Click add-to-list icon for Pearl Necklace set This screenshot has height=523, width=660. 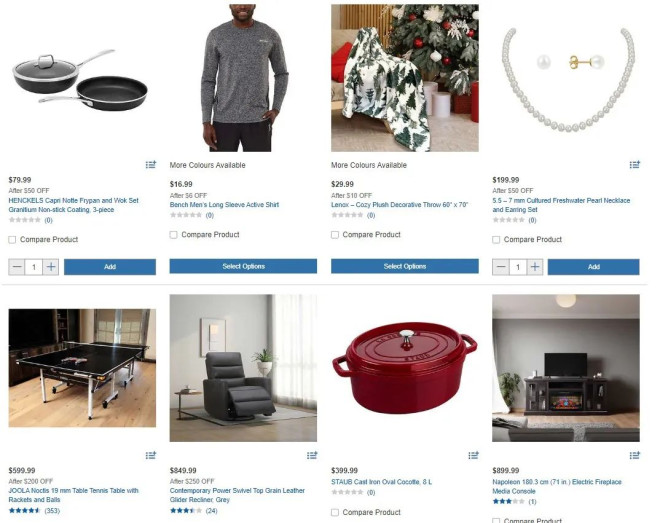(x=635, y=165)
